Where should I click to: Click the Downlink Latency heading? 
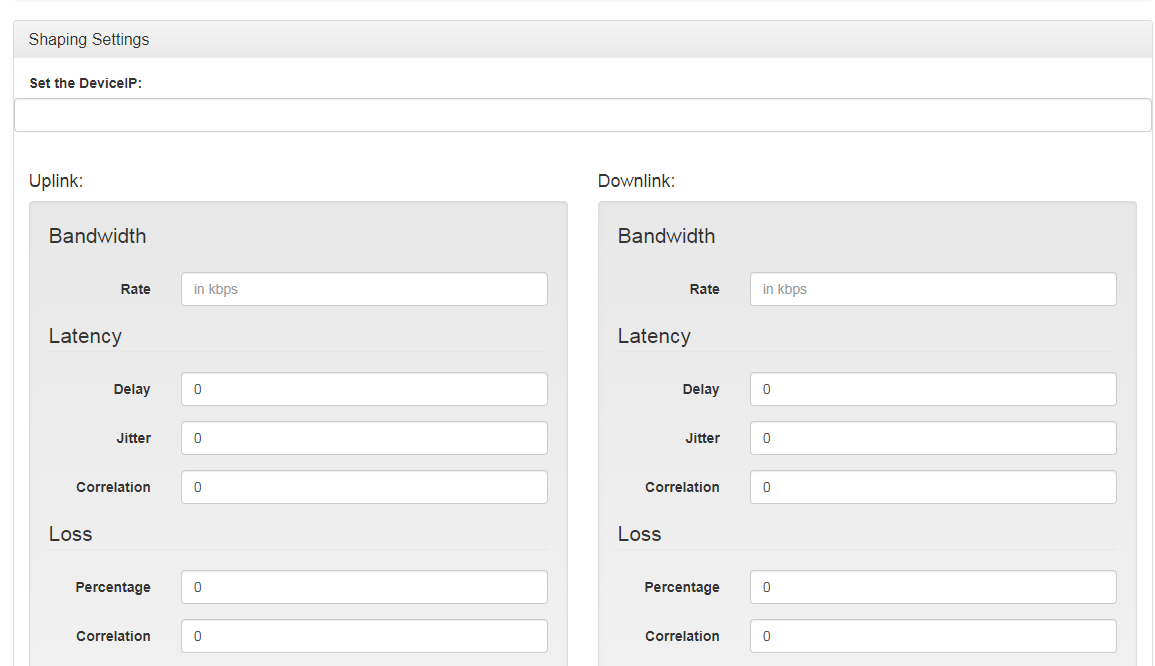pos(653,336)
